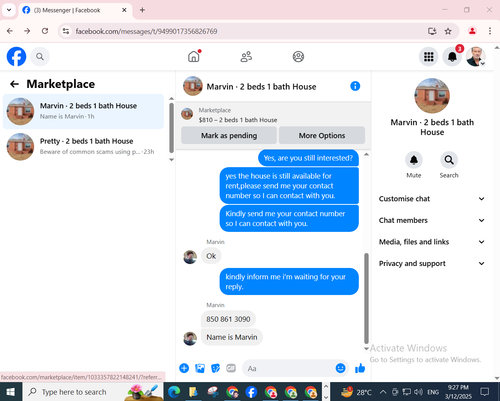Open the Groups icon in top navigation
The image size is (500, 401).
pyautogui.click(x=298, y=57)
